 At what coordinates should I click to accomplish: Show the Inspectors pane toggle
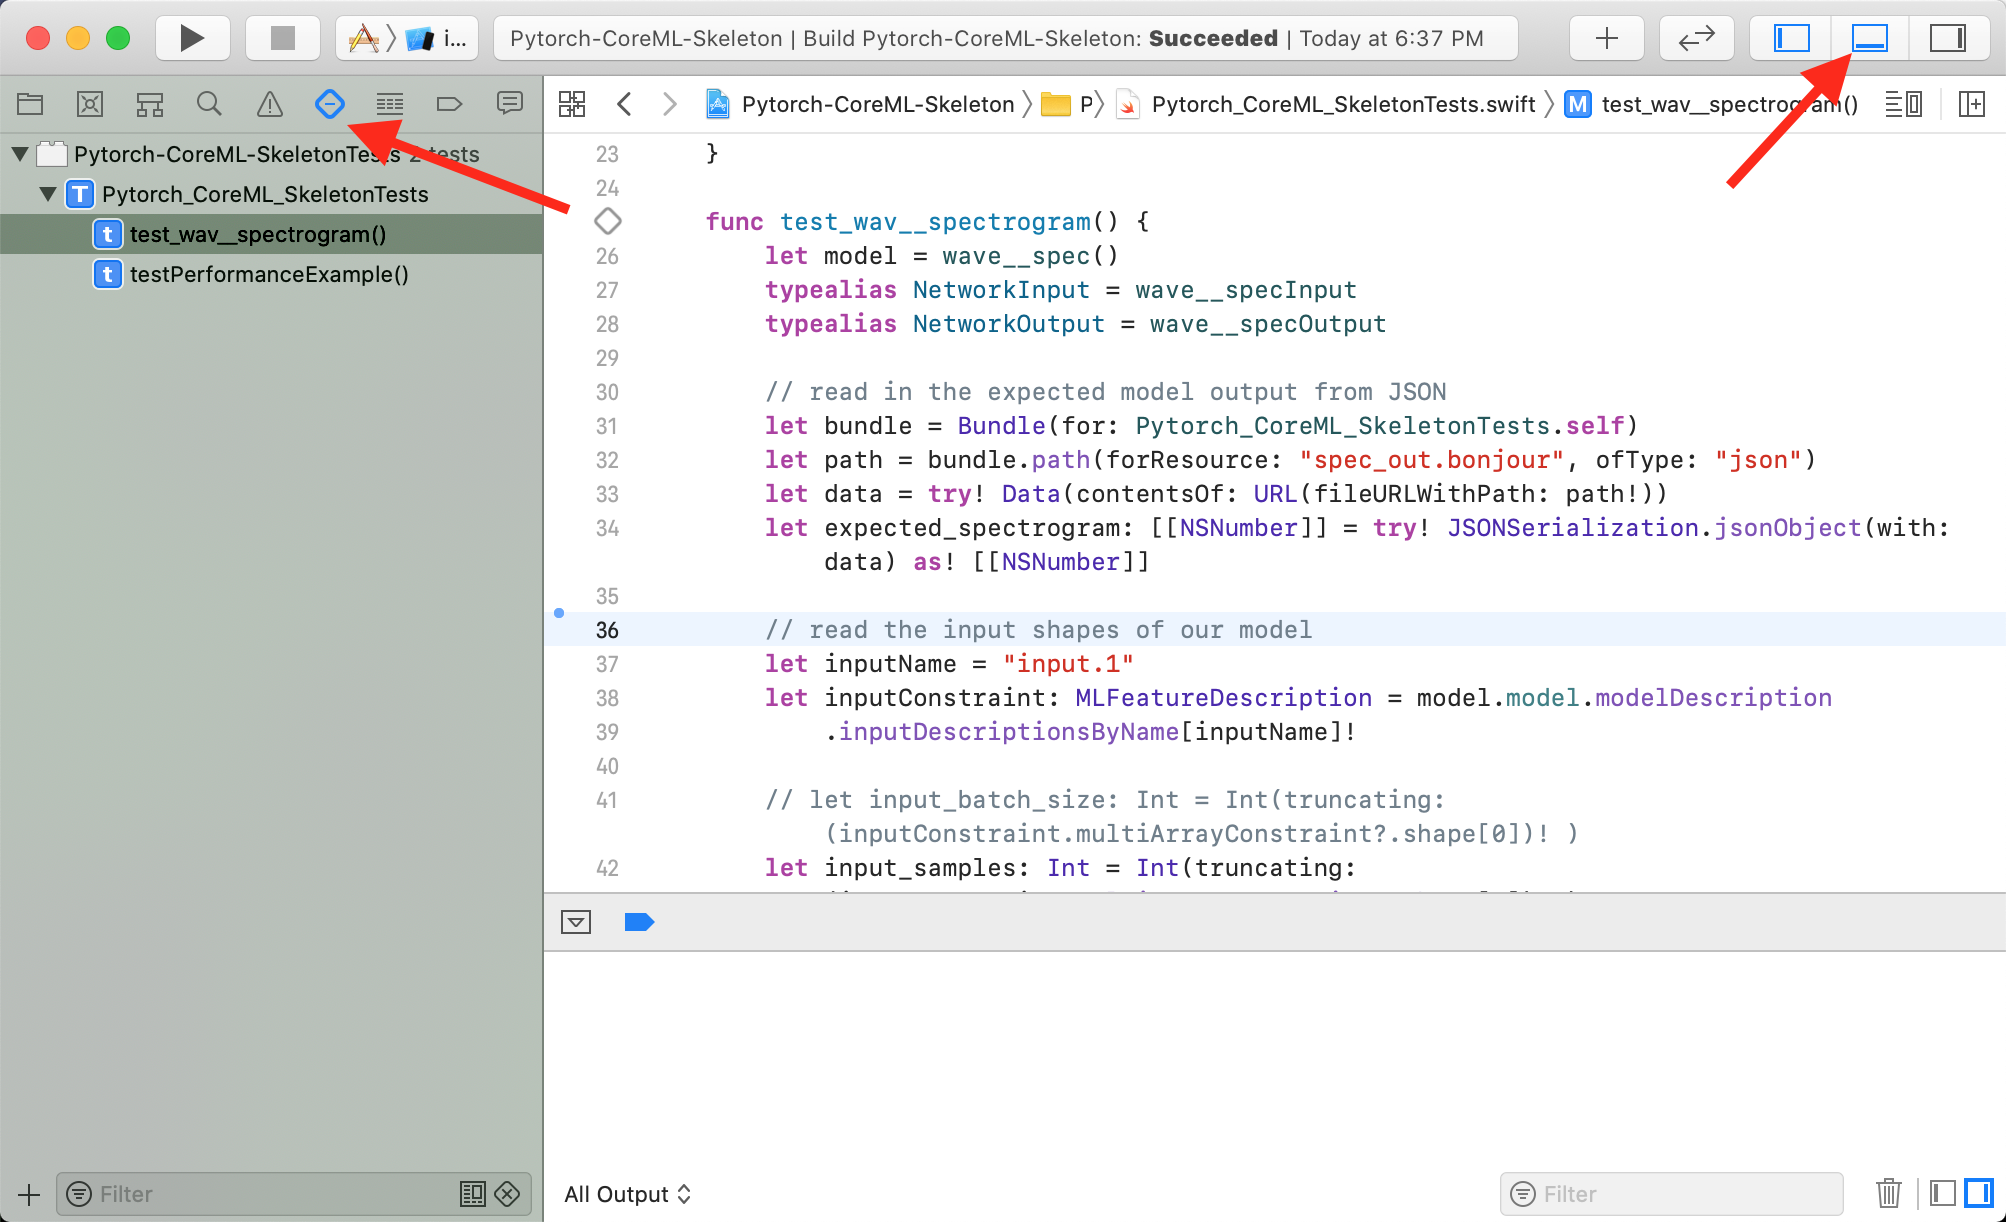click(1947, 38)
